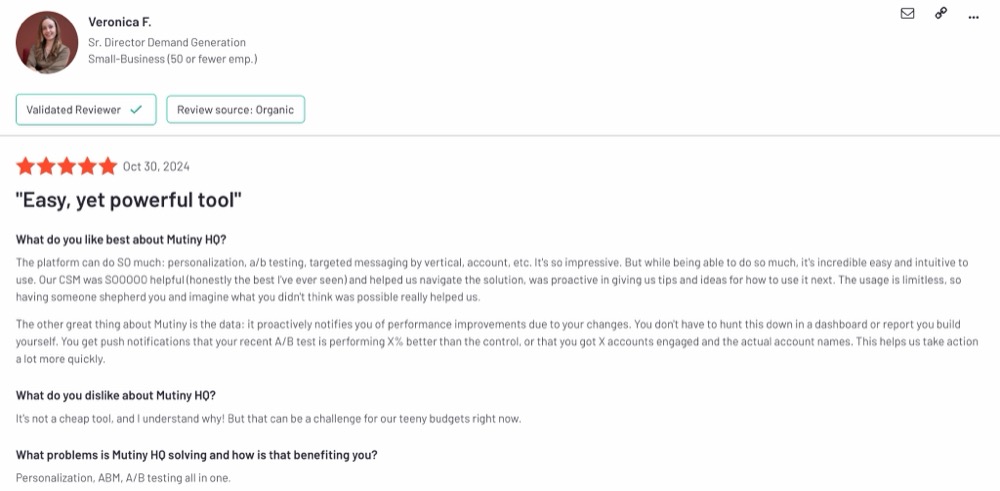Click the Validated Reviewer checkmark icon

(x=136, y=110)
